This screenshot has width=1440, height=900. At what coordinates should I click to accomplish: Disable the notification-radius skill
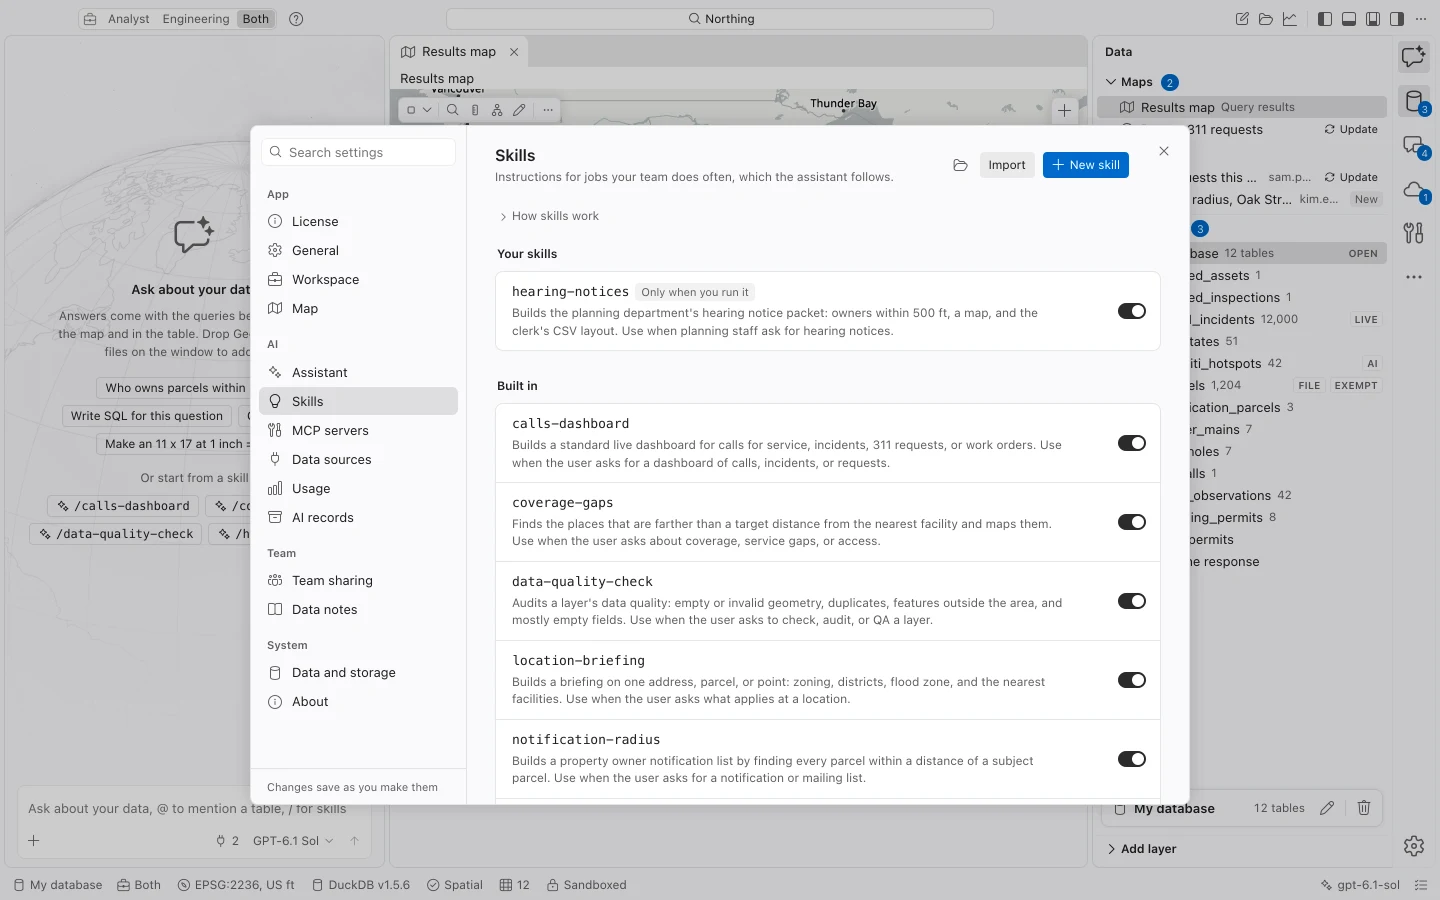[x=1132, y=759]
